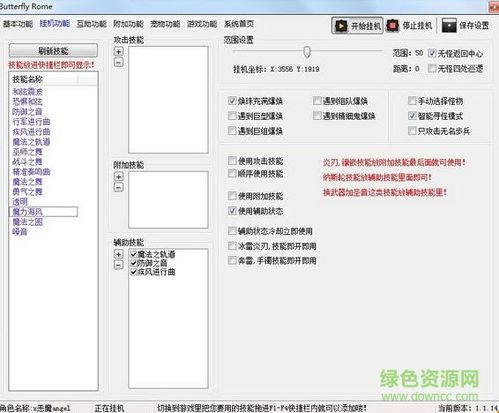Uncheck 魔法之轨道 in 辅助技能 list
This screenshot has width=499, height=413.
[134, 254]
